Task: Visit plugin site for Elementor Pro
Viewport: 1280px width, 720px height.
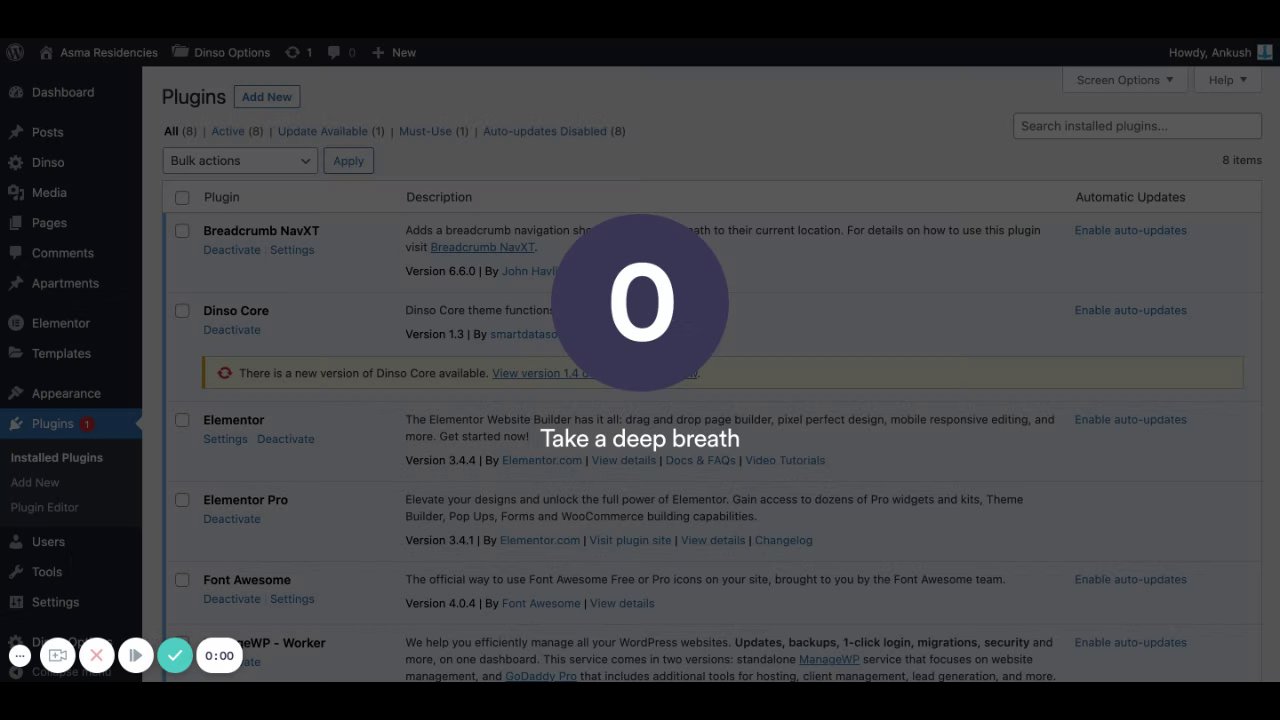Action: (631, 540)
